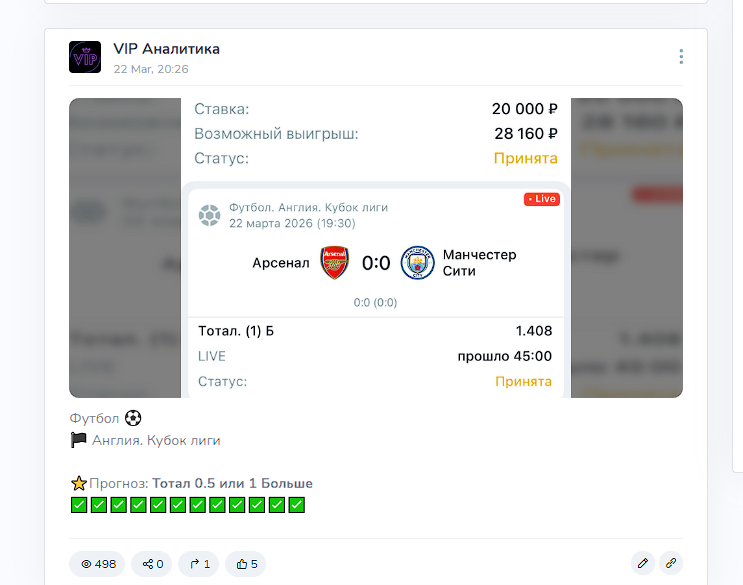Click the Manchester City club crest

pyautogui.click(x=417, y=262)
